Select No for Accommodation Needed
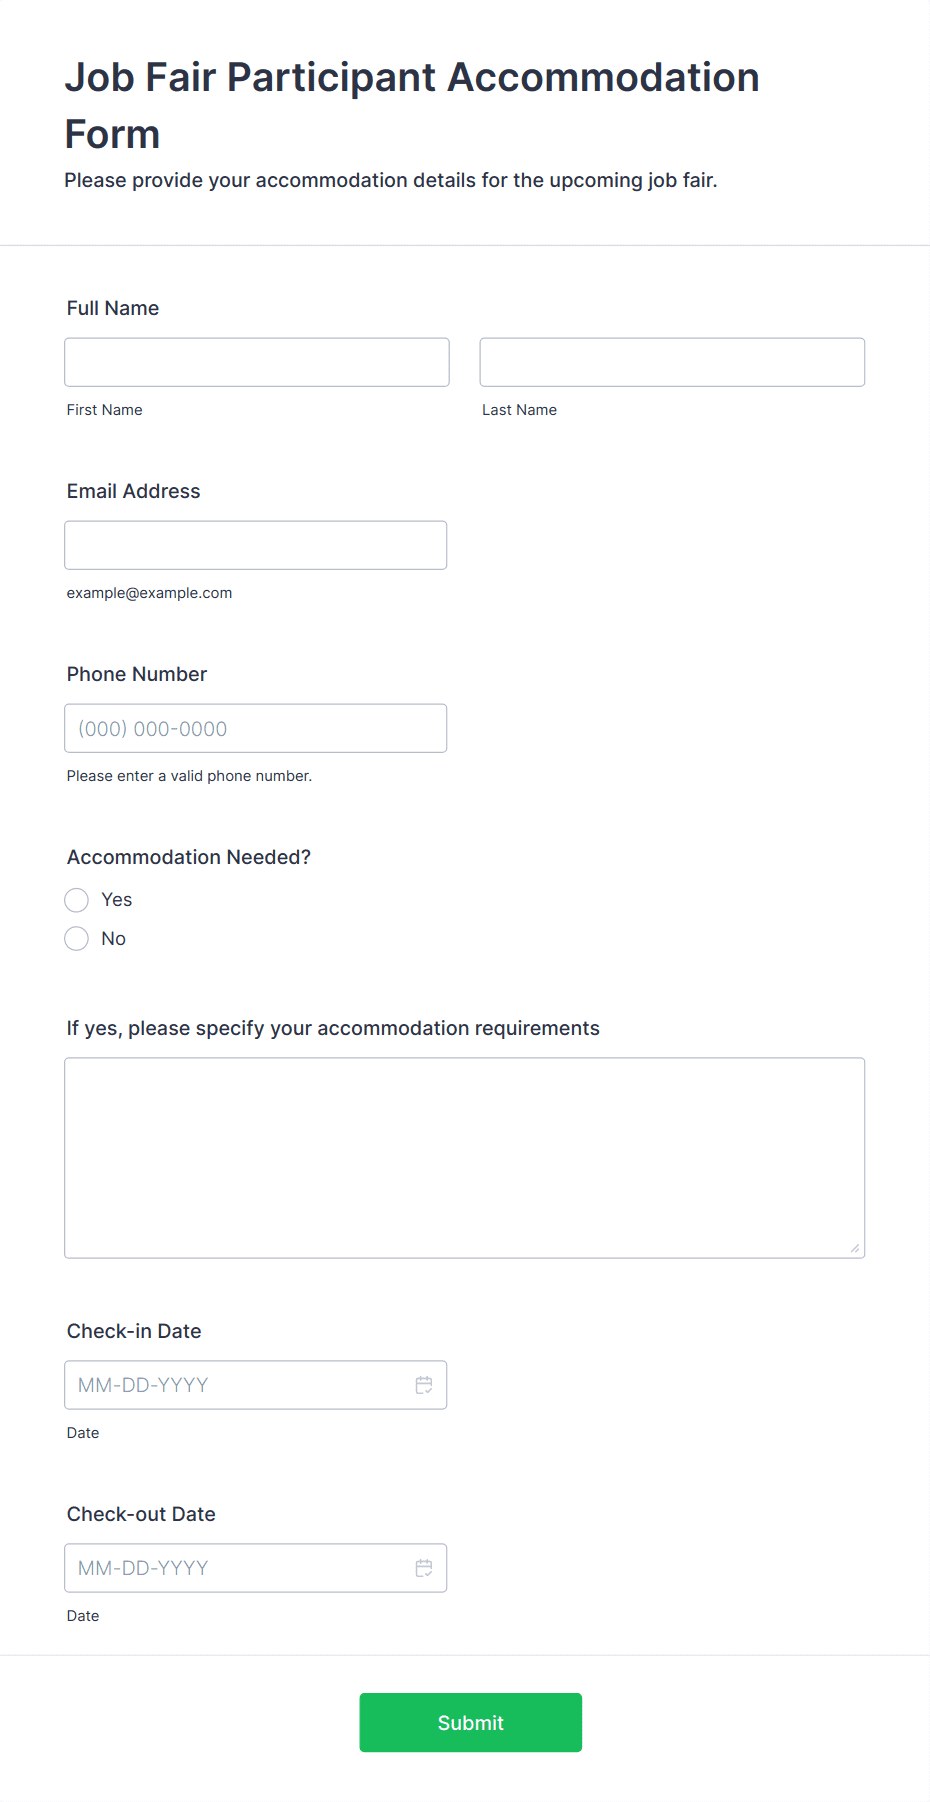The height and width of the screenshot is (1802, 930). [x=77, y=939]
